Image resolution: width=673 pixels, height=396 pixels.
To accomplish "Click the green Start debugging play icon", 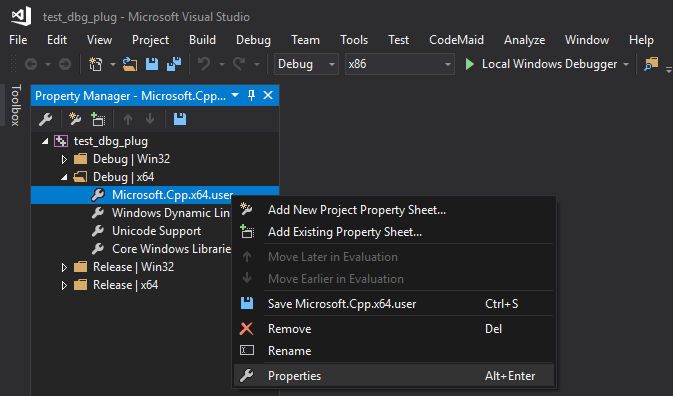I will click(470, 64).
